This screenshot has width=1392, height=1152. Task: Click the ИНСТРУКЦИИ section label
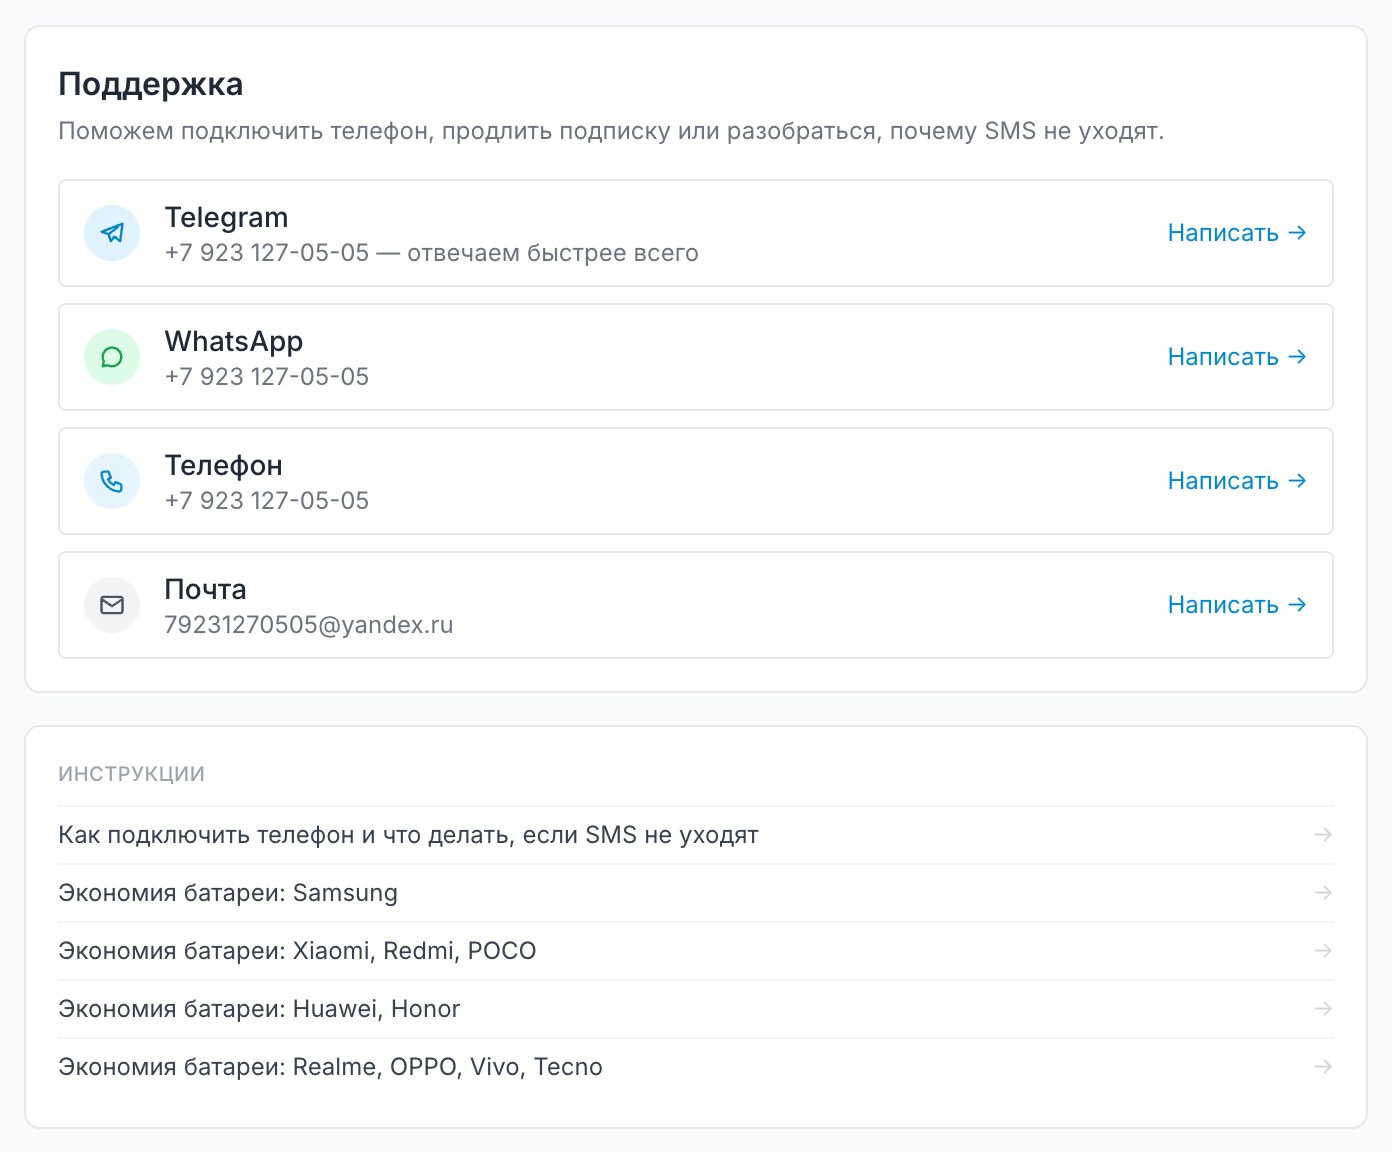[132, 774]
